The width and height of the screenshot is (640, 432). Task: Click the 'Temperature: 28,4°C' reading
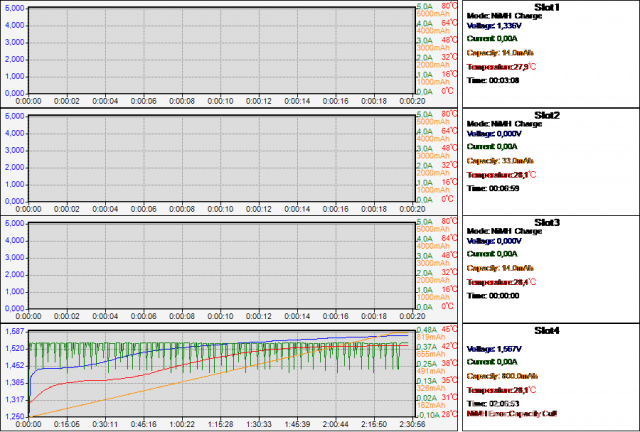[x=502, y=282]
